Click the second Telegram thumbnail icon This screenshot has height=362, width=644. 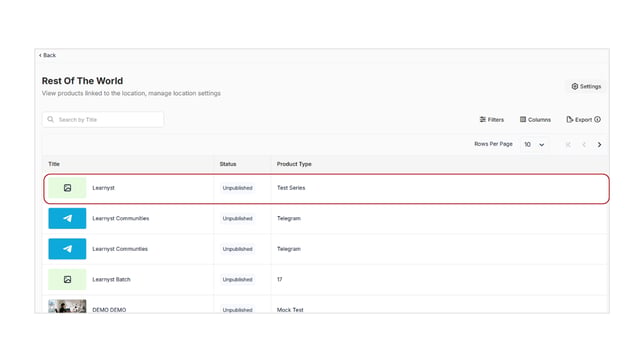[x=67, y=249]
